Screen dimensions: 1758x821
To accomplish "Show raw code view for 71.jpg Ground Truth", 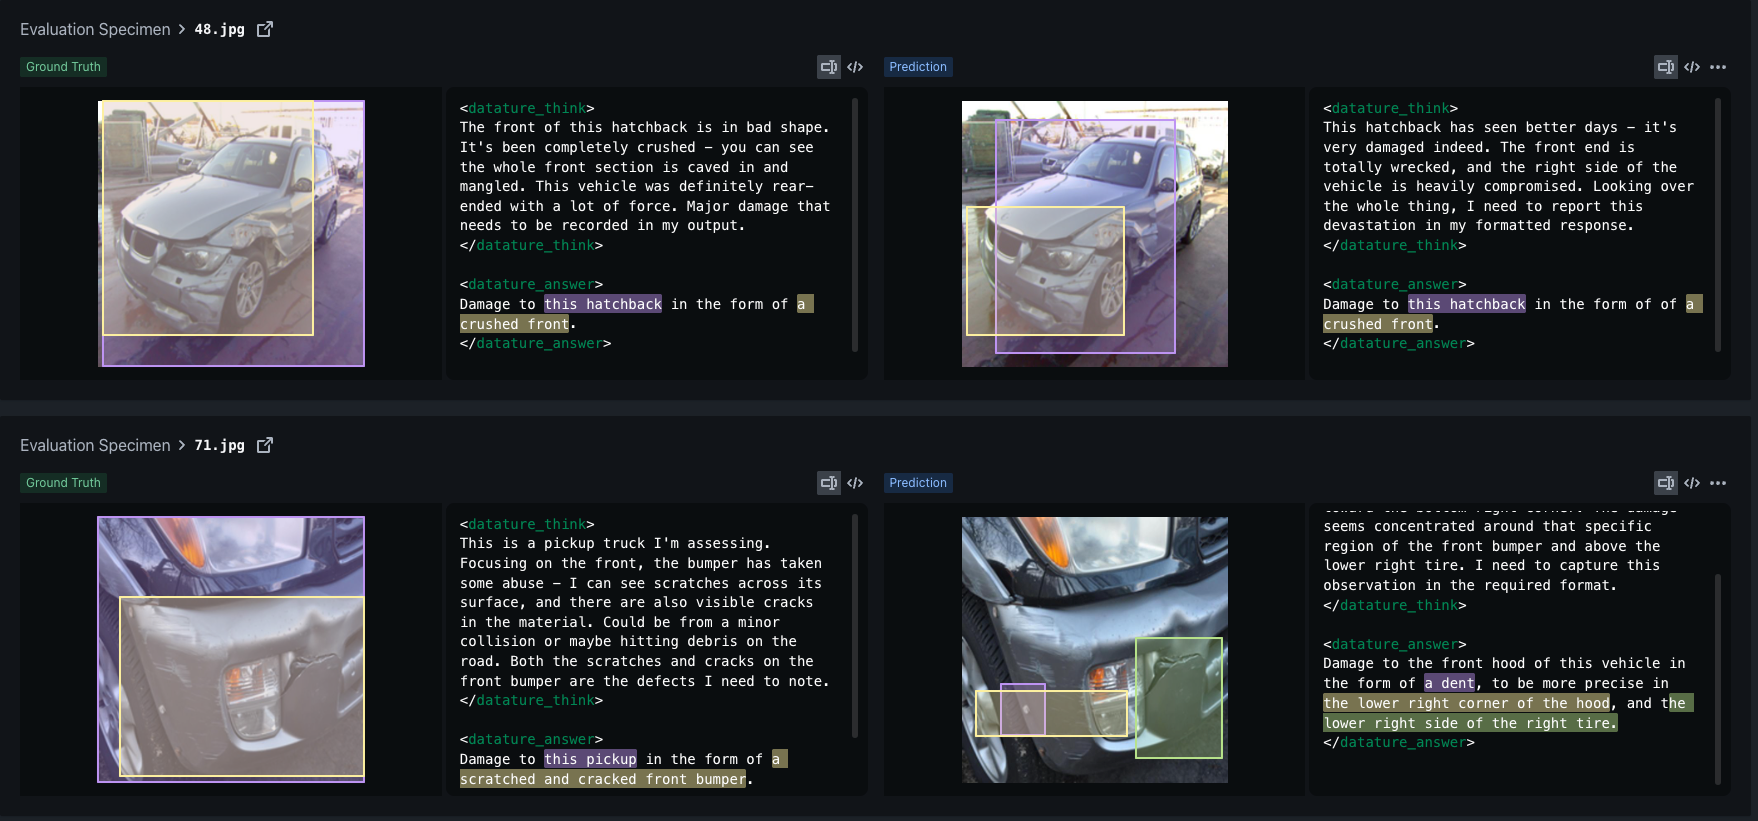I will pyautogui.click(x=855, y=483).
